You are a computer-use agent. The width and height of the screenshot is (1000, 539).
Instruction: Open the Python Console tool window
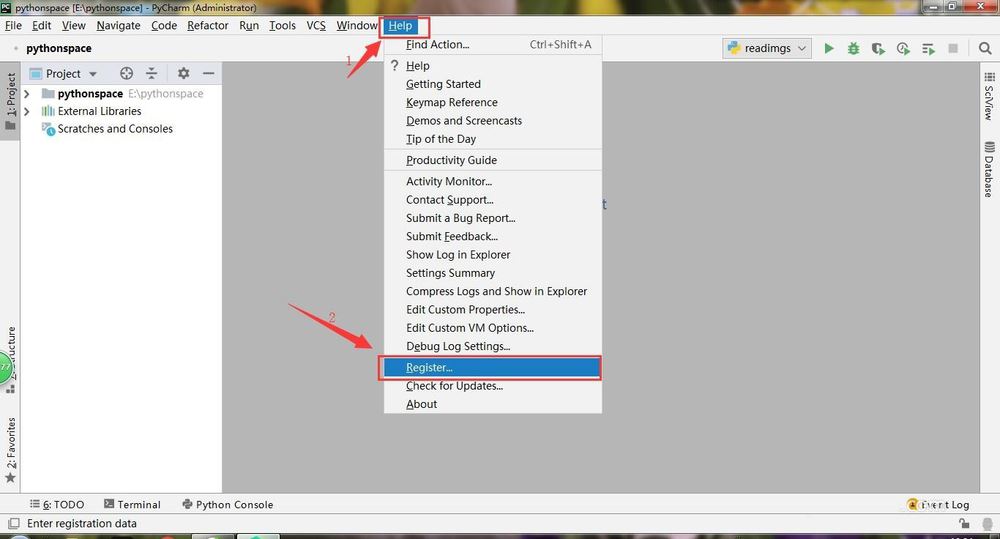coord(228,505)
